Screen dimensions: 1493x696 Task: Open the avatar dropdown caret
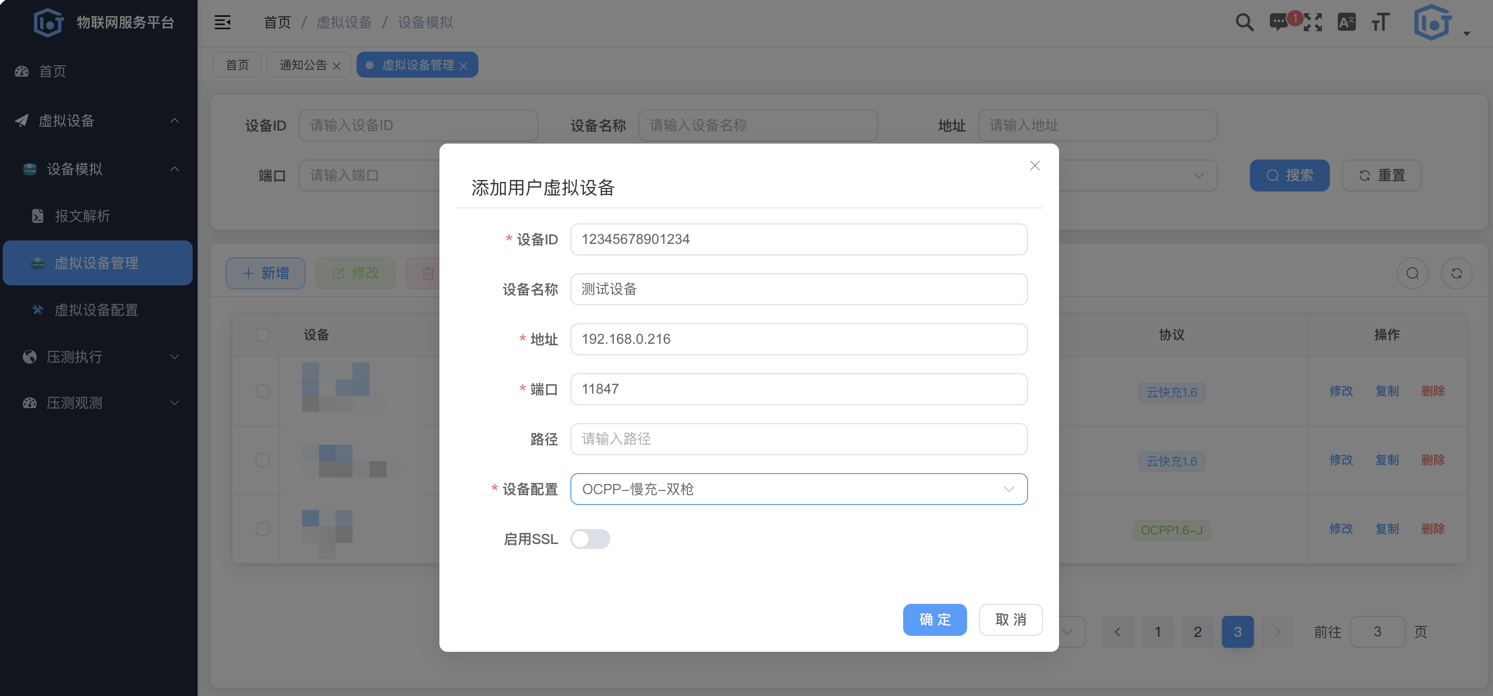click(x=1467, y=34)
